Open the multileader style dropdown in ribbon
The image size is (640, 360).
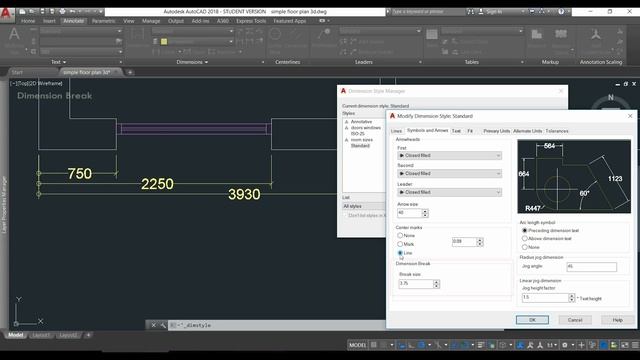380,31
